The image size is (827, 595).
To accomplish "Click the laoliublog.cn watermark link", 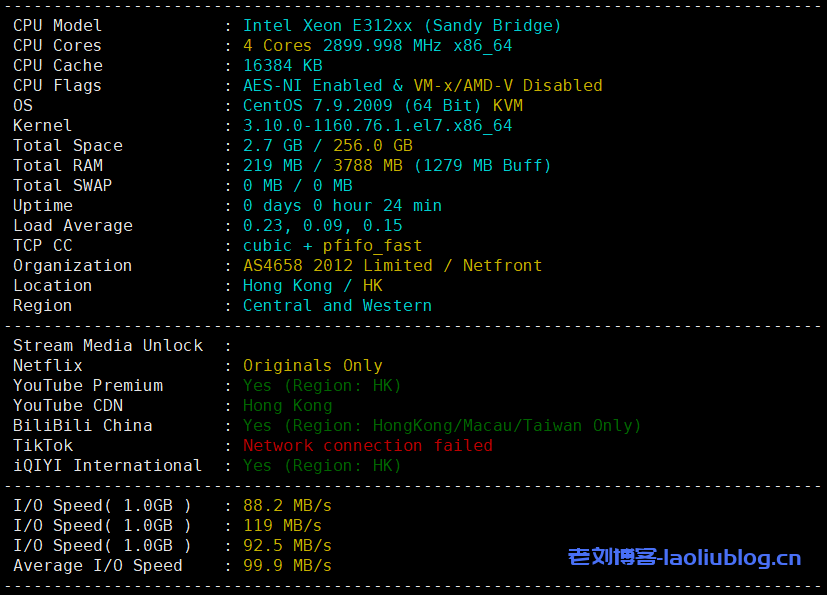I will click(x=684, y=557).
